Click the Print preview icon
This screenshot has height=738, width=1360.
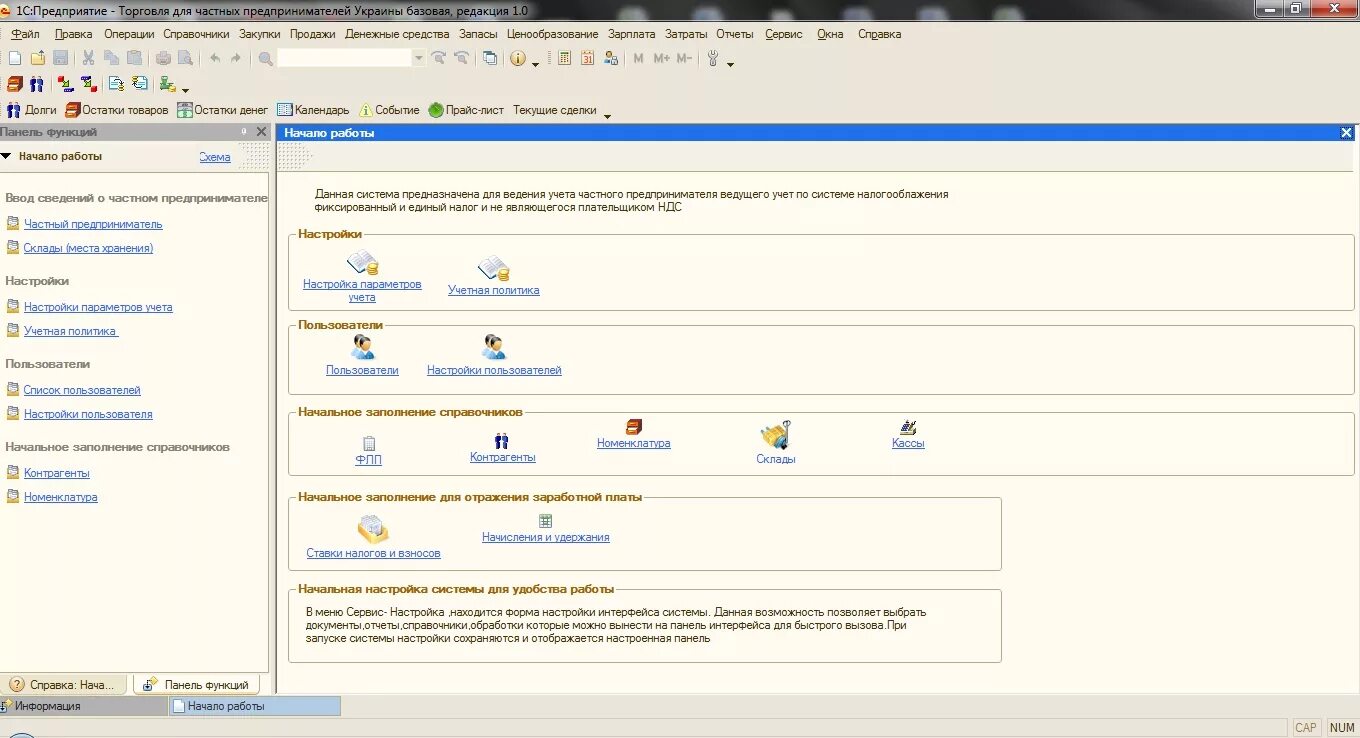coord(185,58)
